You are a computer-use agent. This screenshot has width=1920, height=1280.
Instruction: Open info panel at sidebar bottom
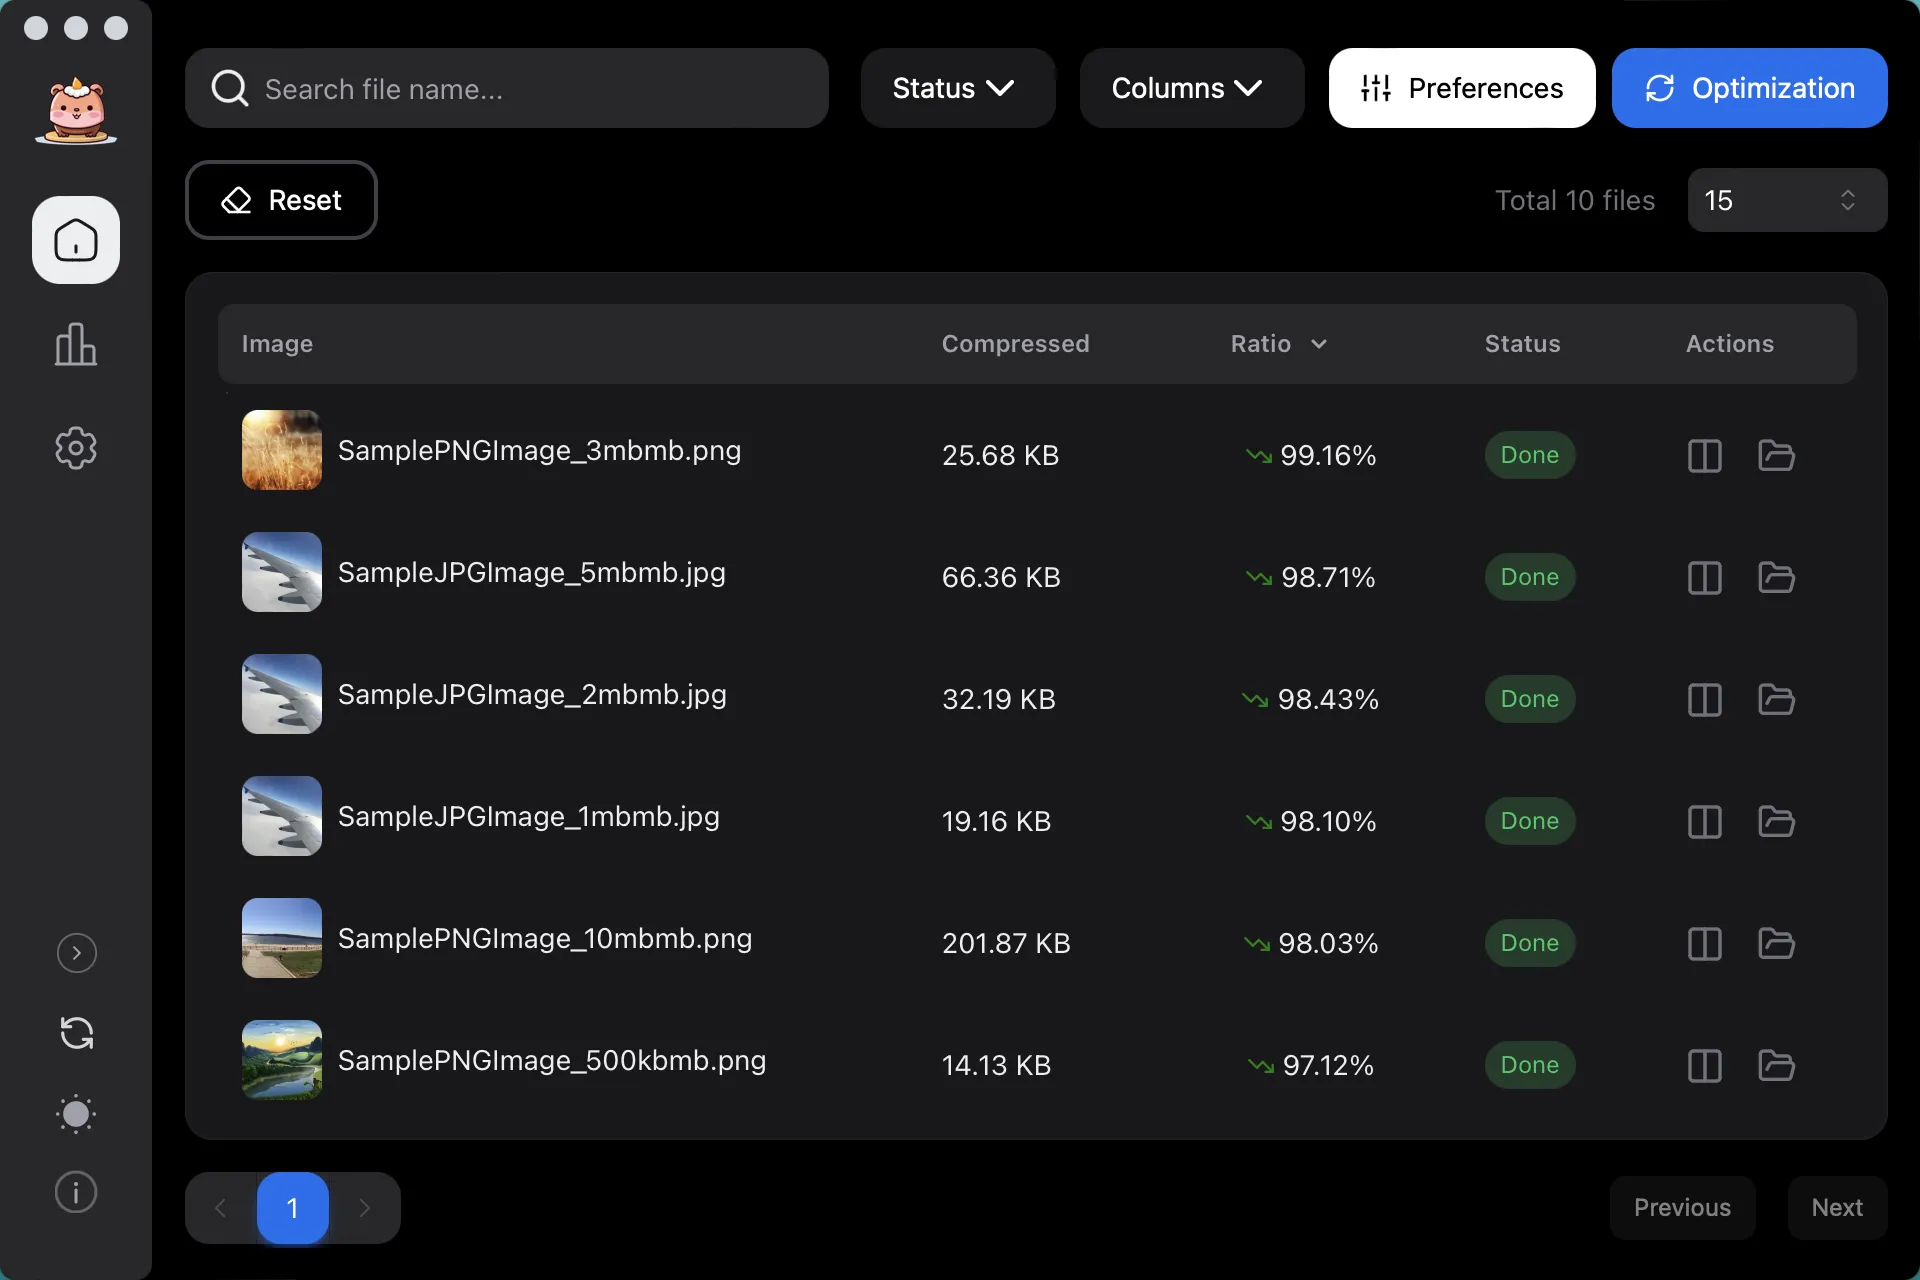pos(75,1191)
